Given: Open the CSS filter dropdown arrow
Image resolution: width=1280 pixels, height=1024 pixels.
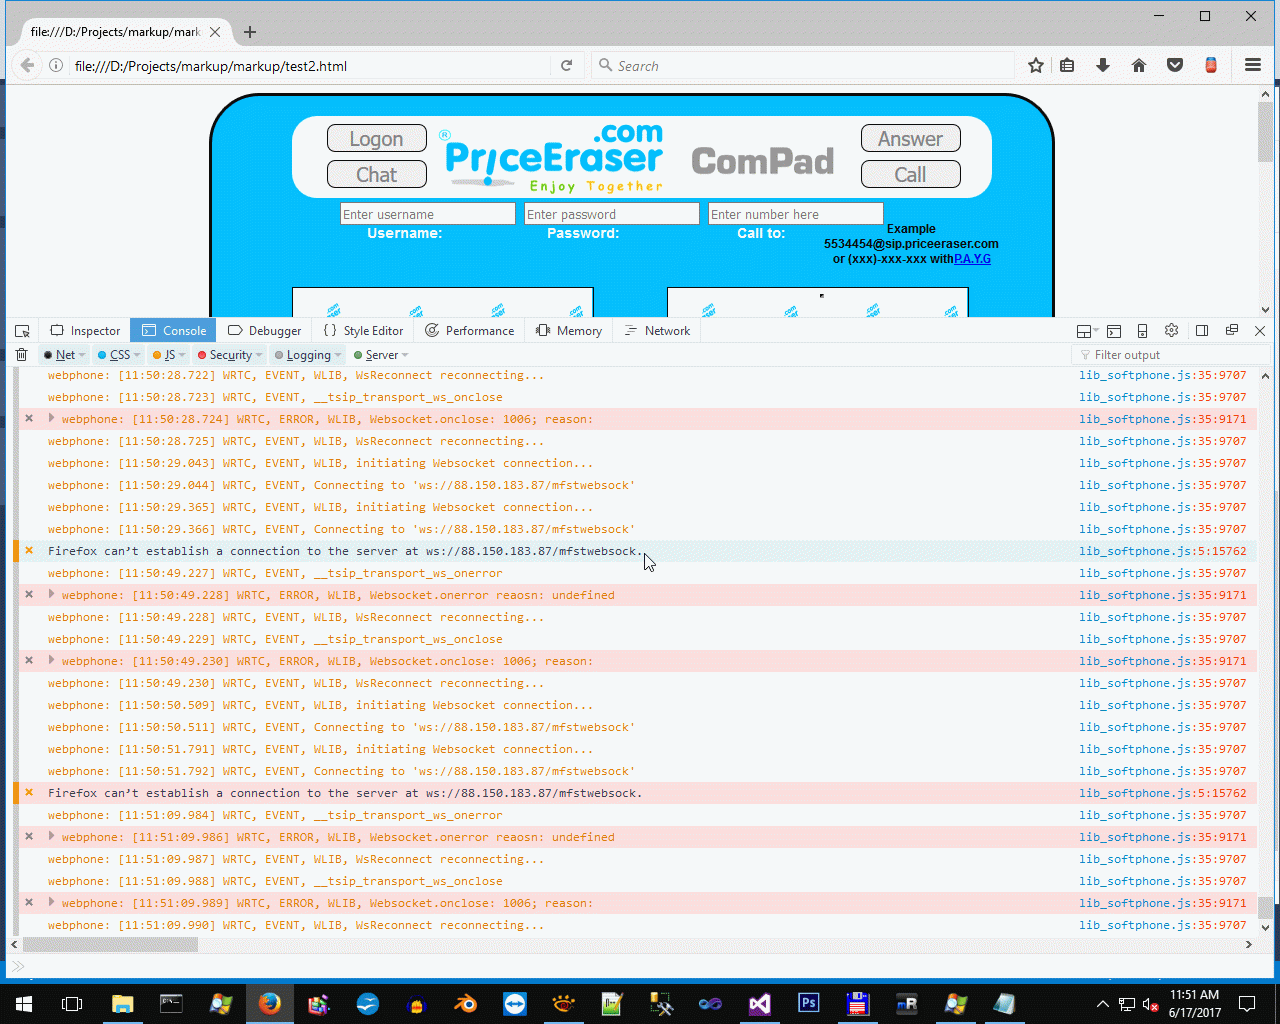Looking at the screenshot, I should [137, 355].
